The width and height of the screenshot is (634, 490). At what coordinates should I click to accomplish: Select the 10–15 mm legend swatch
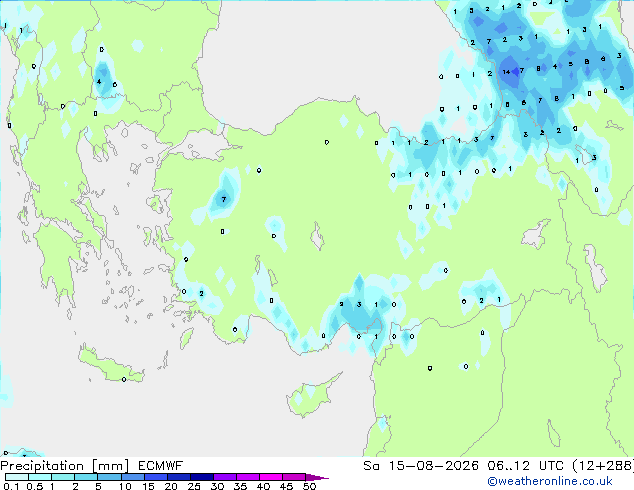pos(132,477)
